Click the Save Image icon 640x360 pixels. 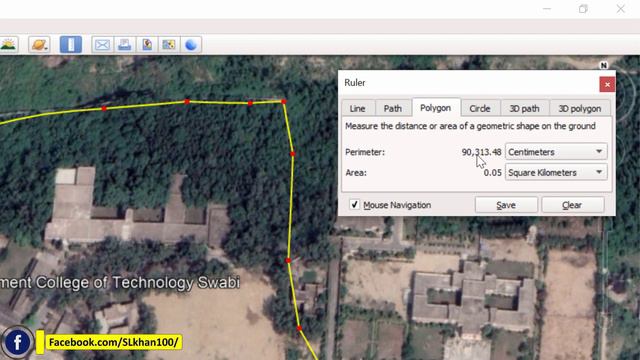[x=147, y=44]
